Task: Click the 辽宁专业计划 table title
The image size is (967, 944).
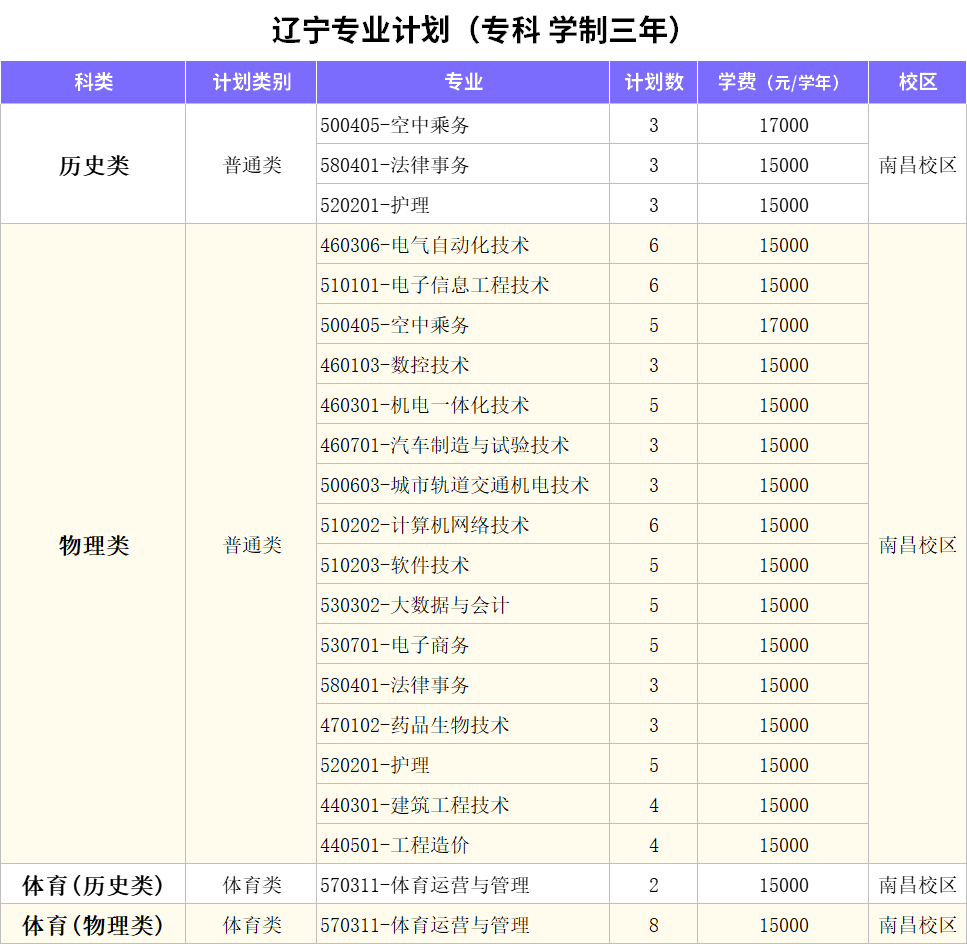Action: (483, 30)
